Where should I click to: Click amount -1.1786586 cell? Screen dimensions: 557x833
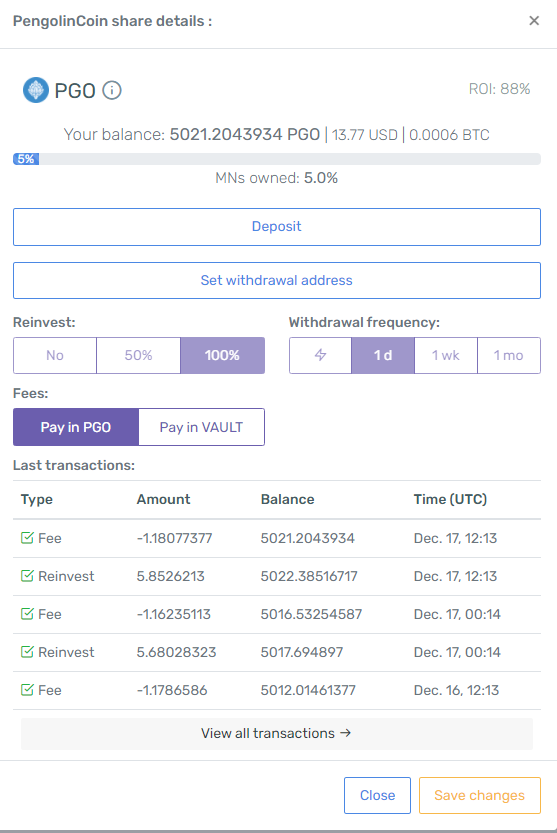pos(172,690)
